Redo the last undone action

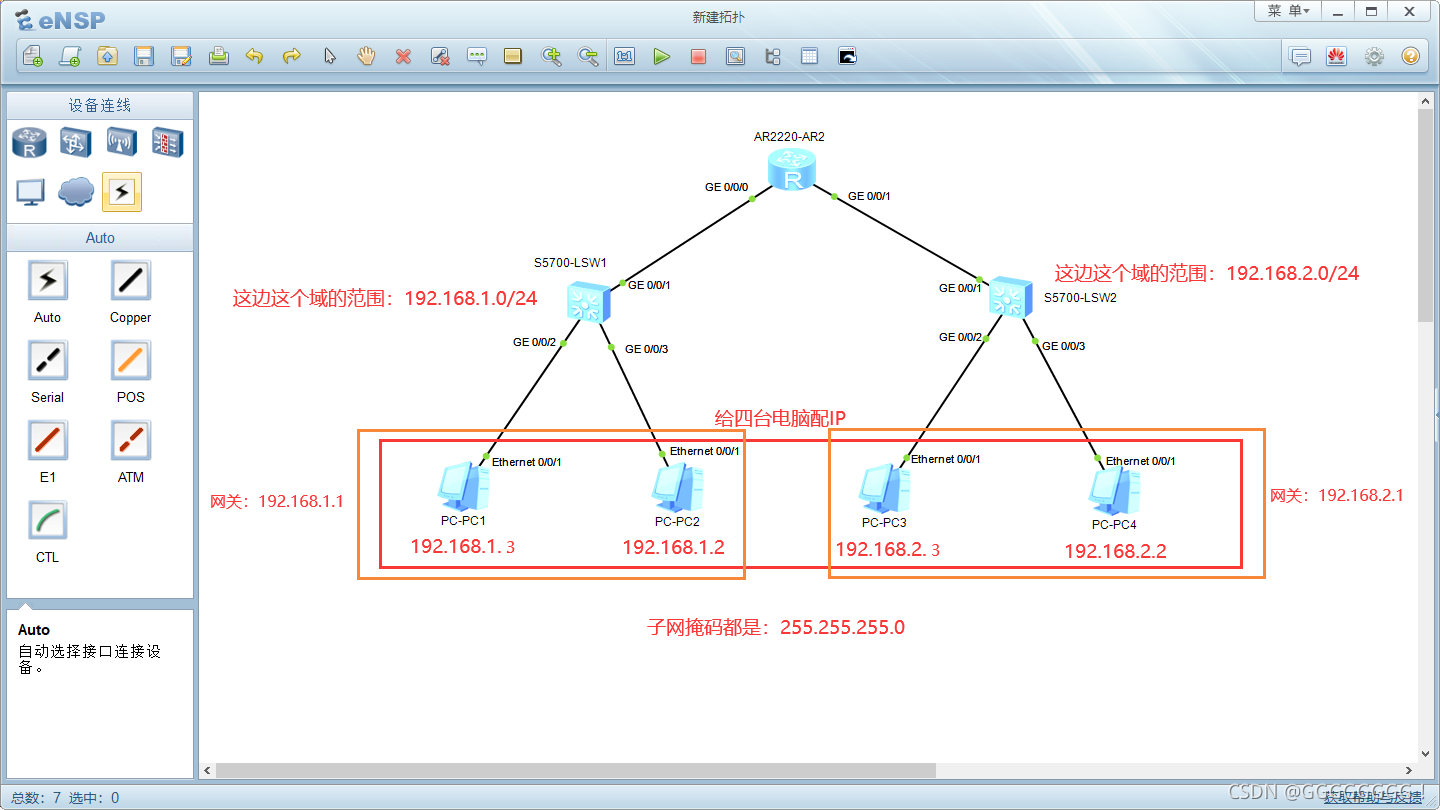292,56
